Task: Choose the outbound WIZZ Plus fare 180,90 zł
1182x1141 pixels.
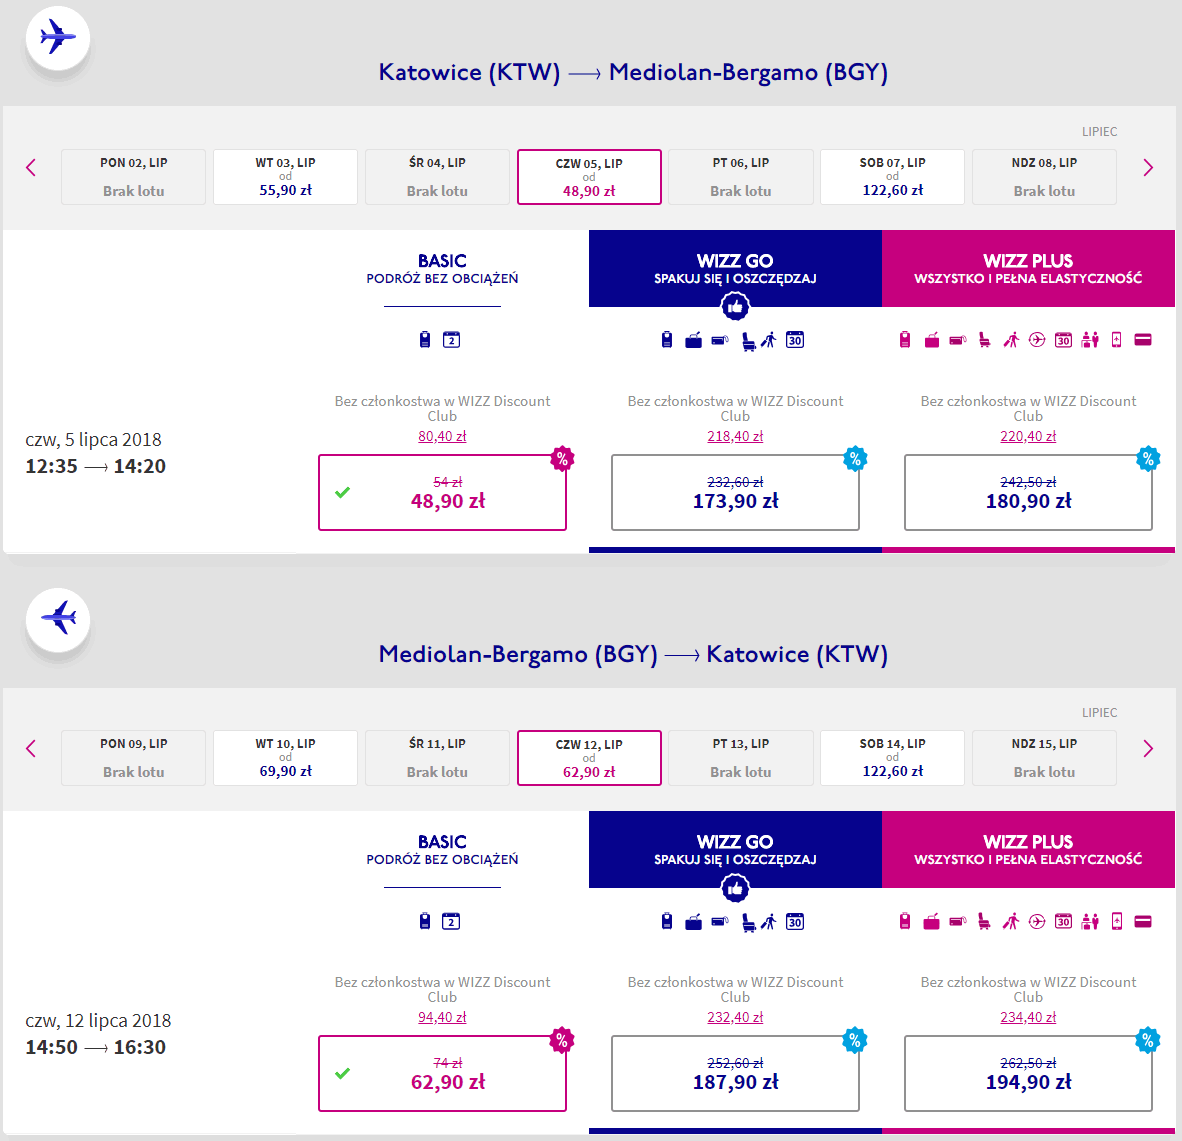Action: tap(1028, 493)
